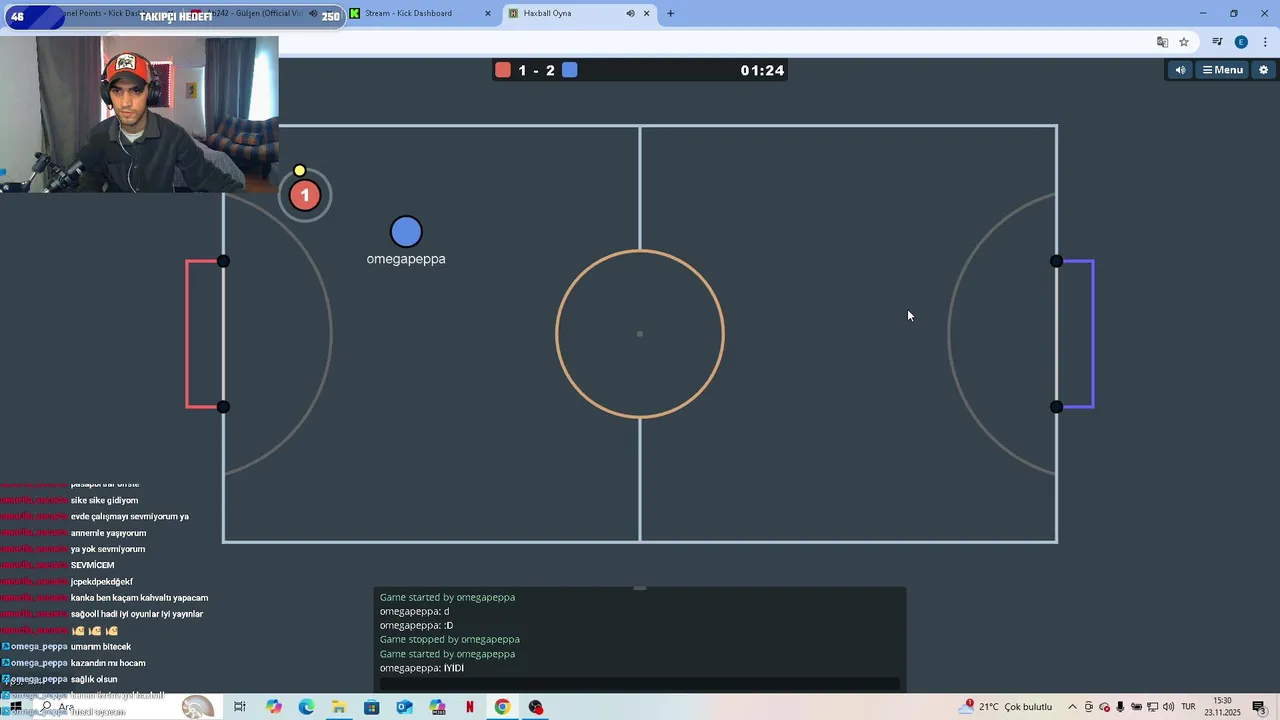The height and width of the screenshot is (720, 1280).
Task: Click the yellow ball on the field
Action: point(299,171)
